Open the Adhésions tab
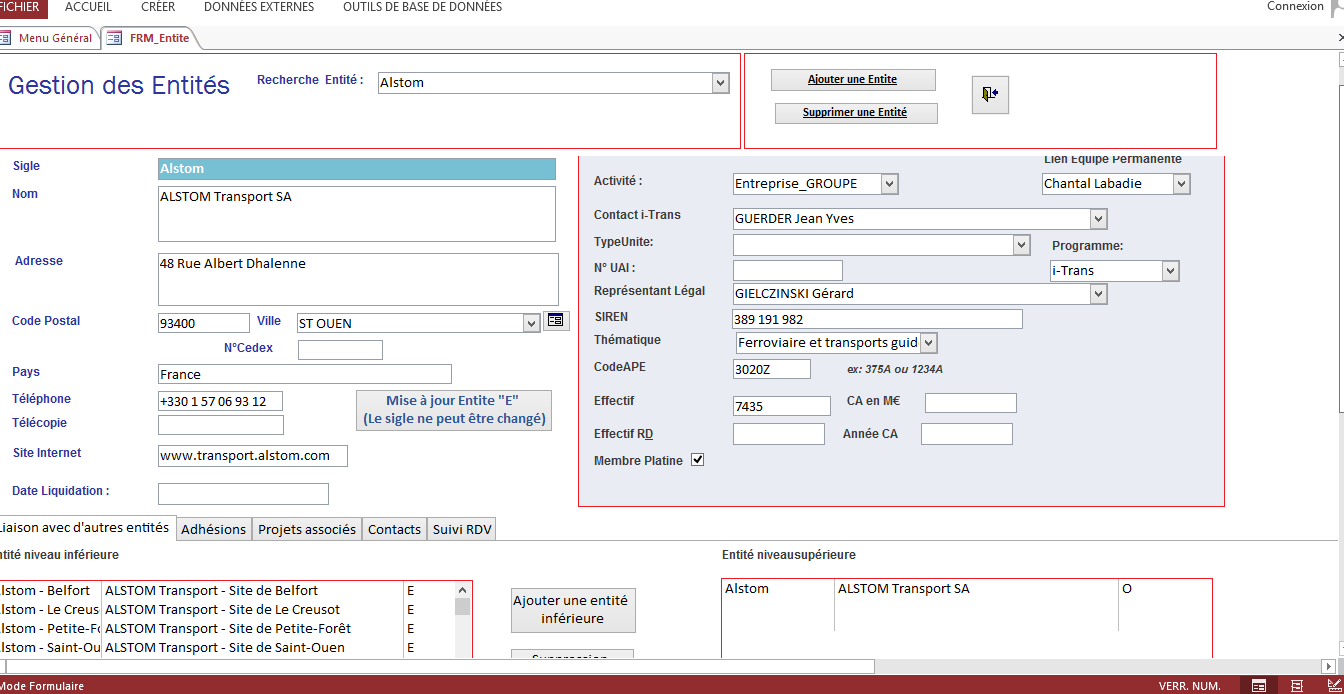1344x694 pixels. point(213,530)
